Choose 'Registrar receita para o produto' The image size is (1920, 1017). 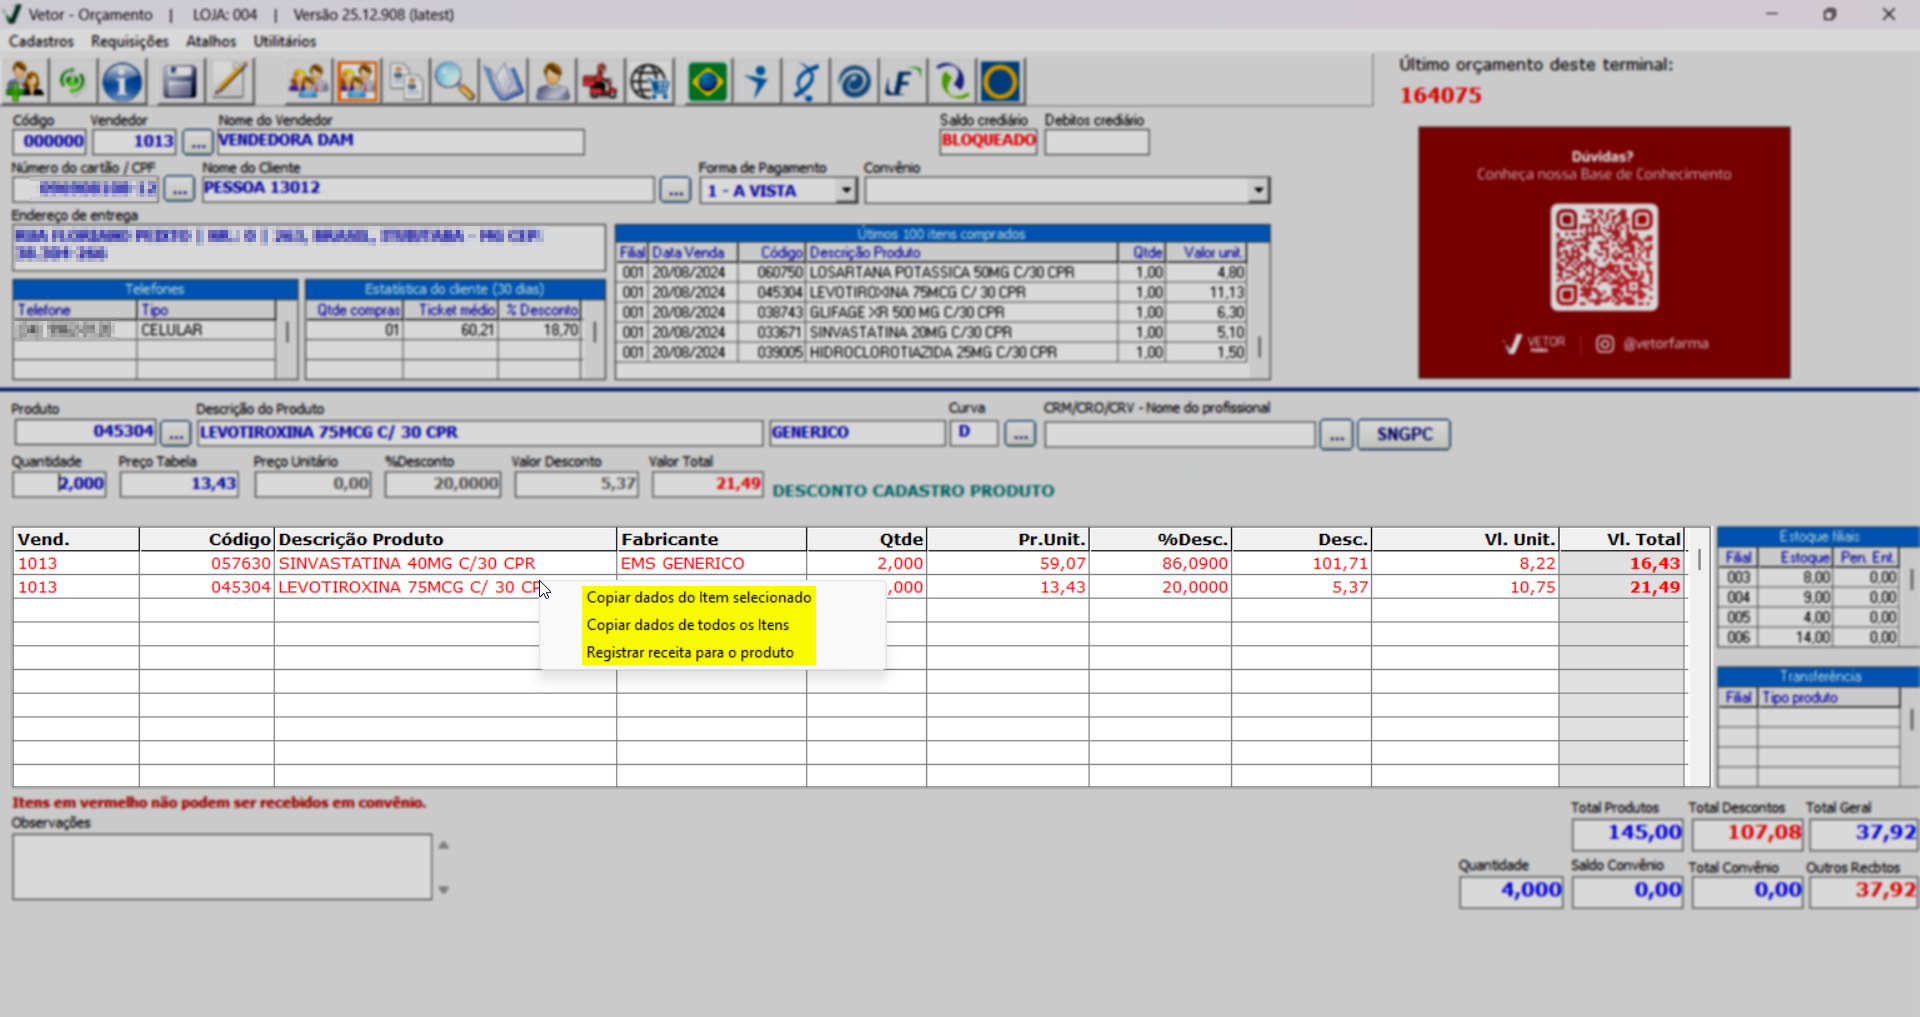pyautogui.click(x=690, y=652)
